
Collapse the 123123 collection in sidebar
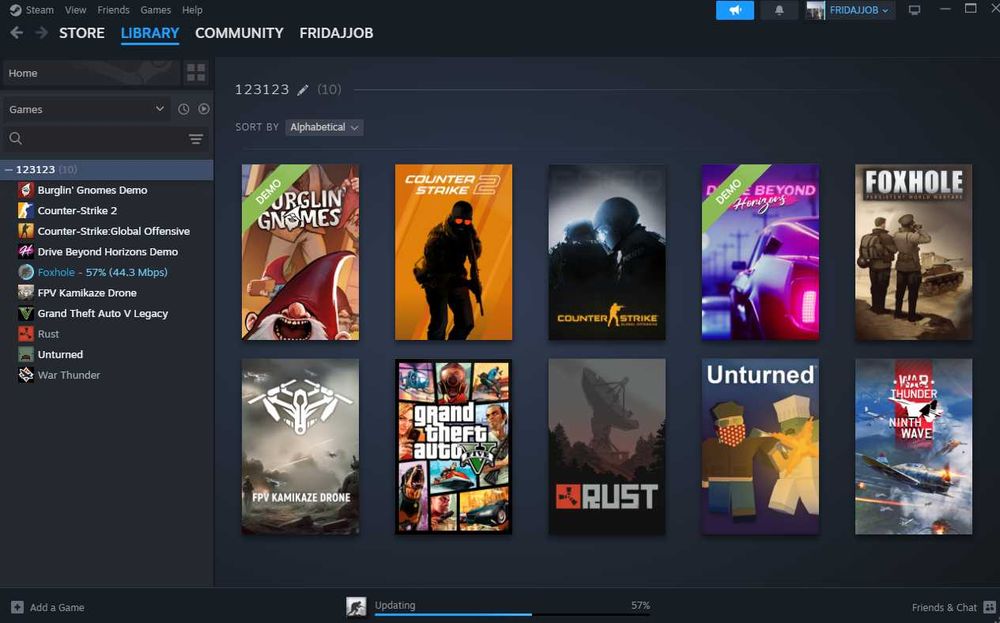pos(9,170)
